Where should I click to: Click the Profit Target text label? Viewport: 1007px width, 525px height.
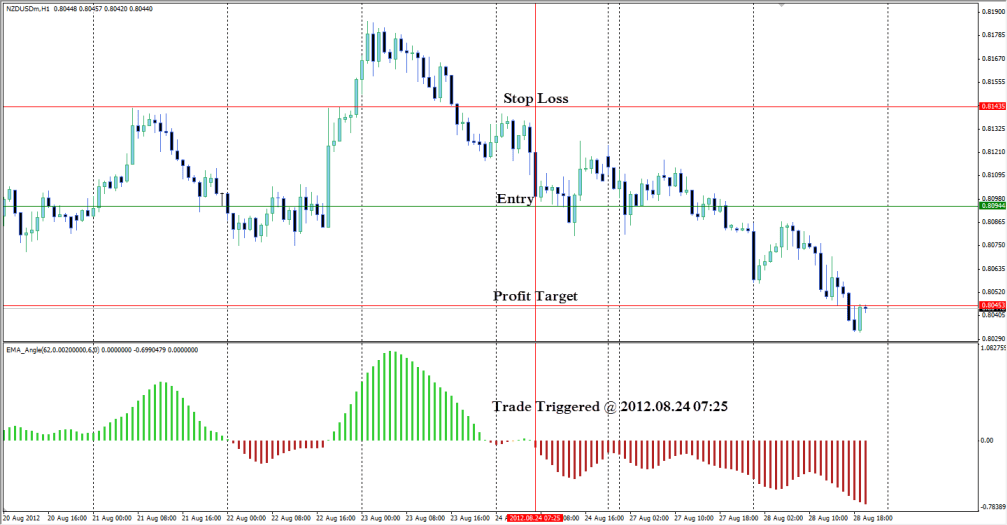point(535,296)
